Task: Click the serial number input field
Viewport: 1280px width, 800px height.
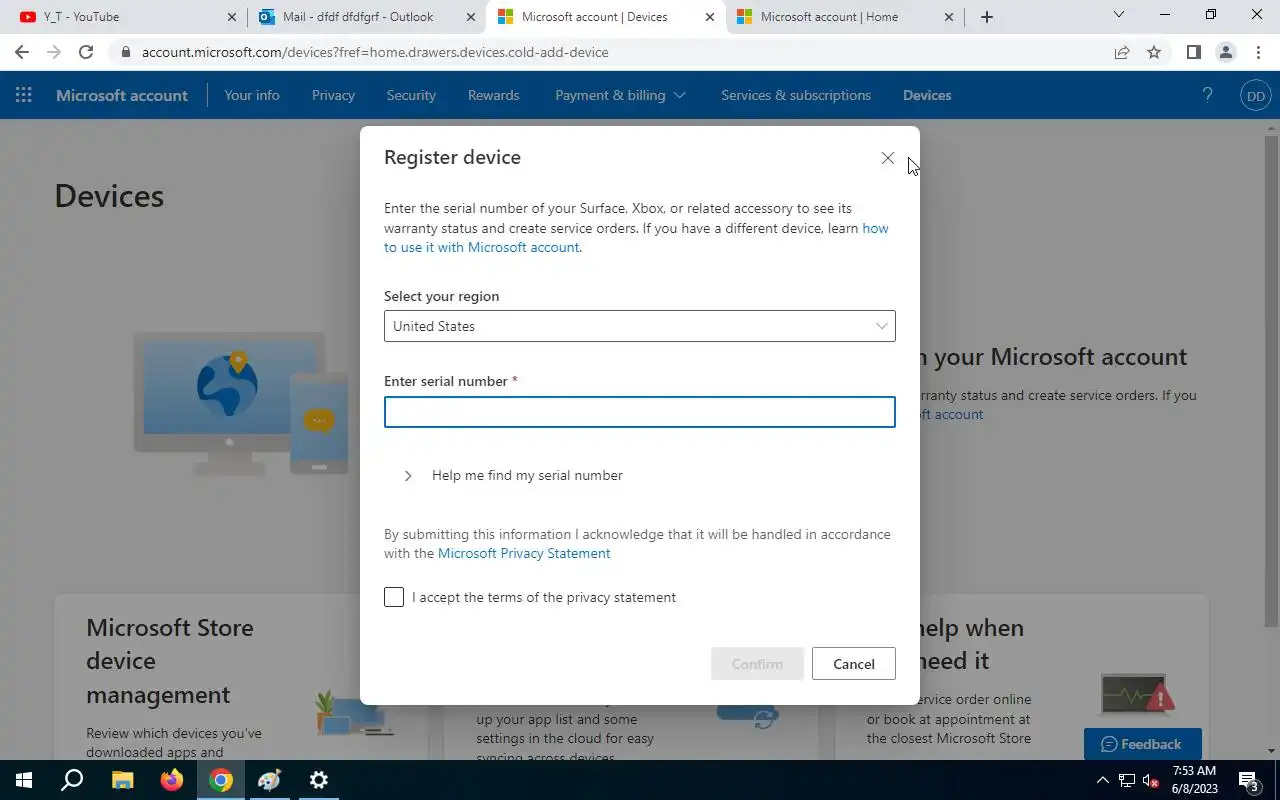Action: (x=639, y=412)
